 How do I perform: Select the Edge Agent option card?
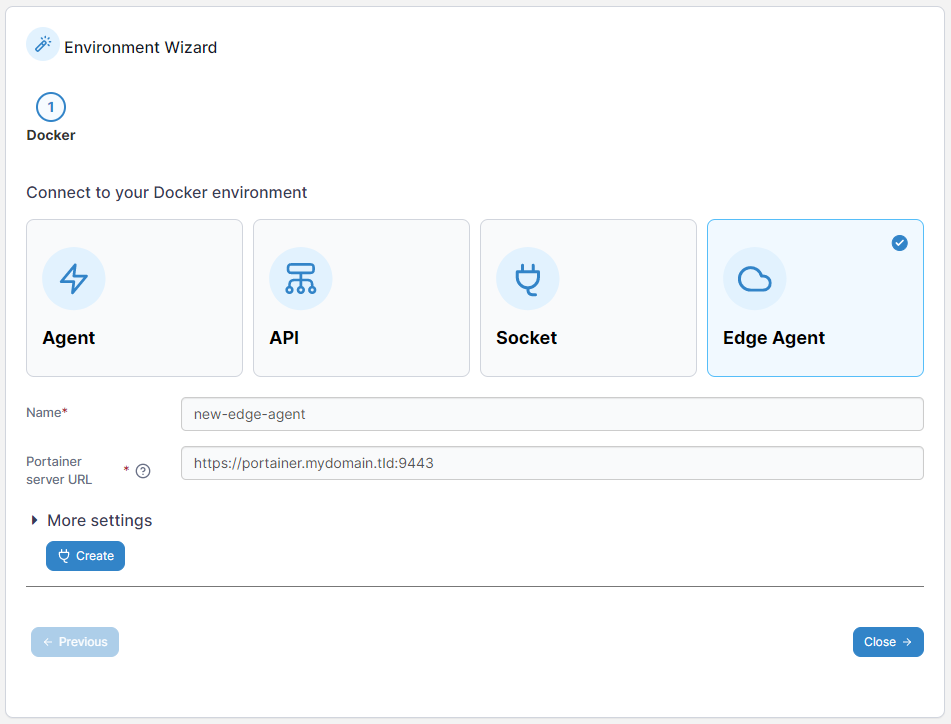coord(815,298)
